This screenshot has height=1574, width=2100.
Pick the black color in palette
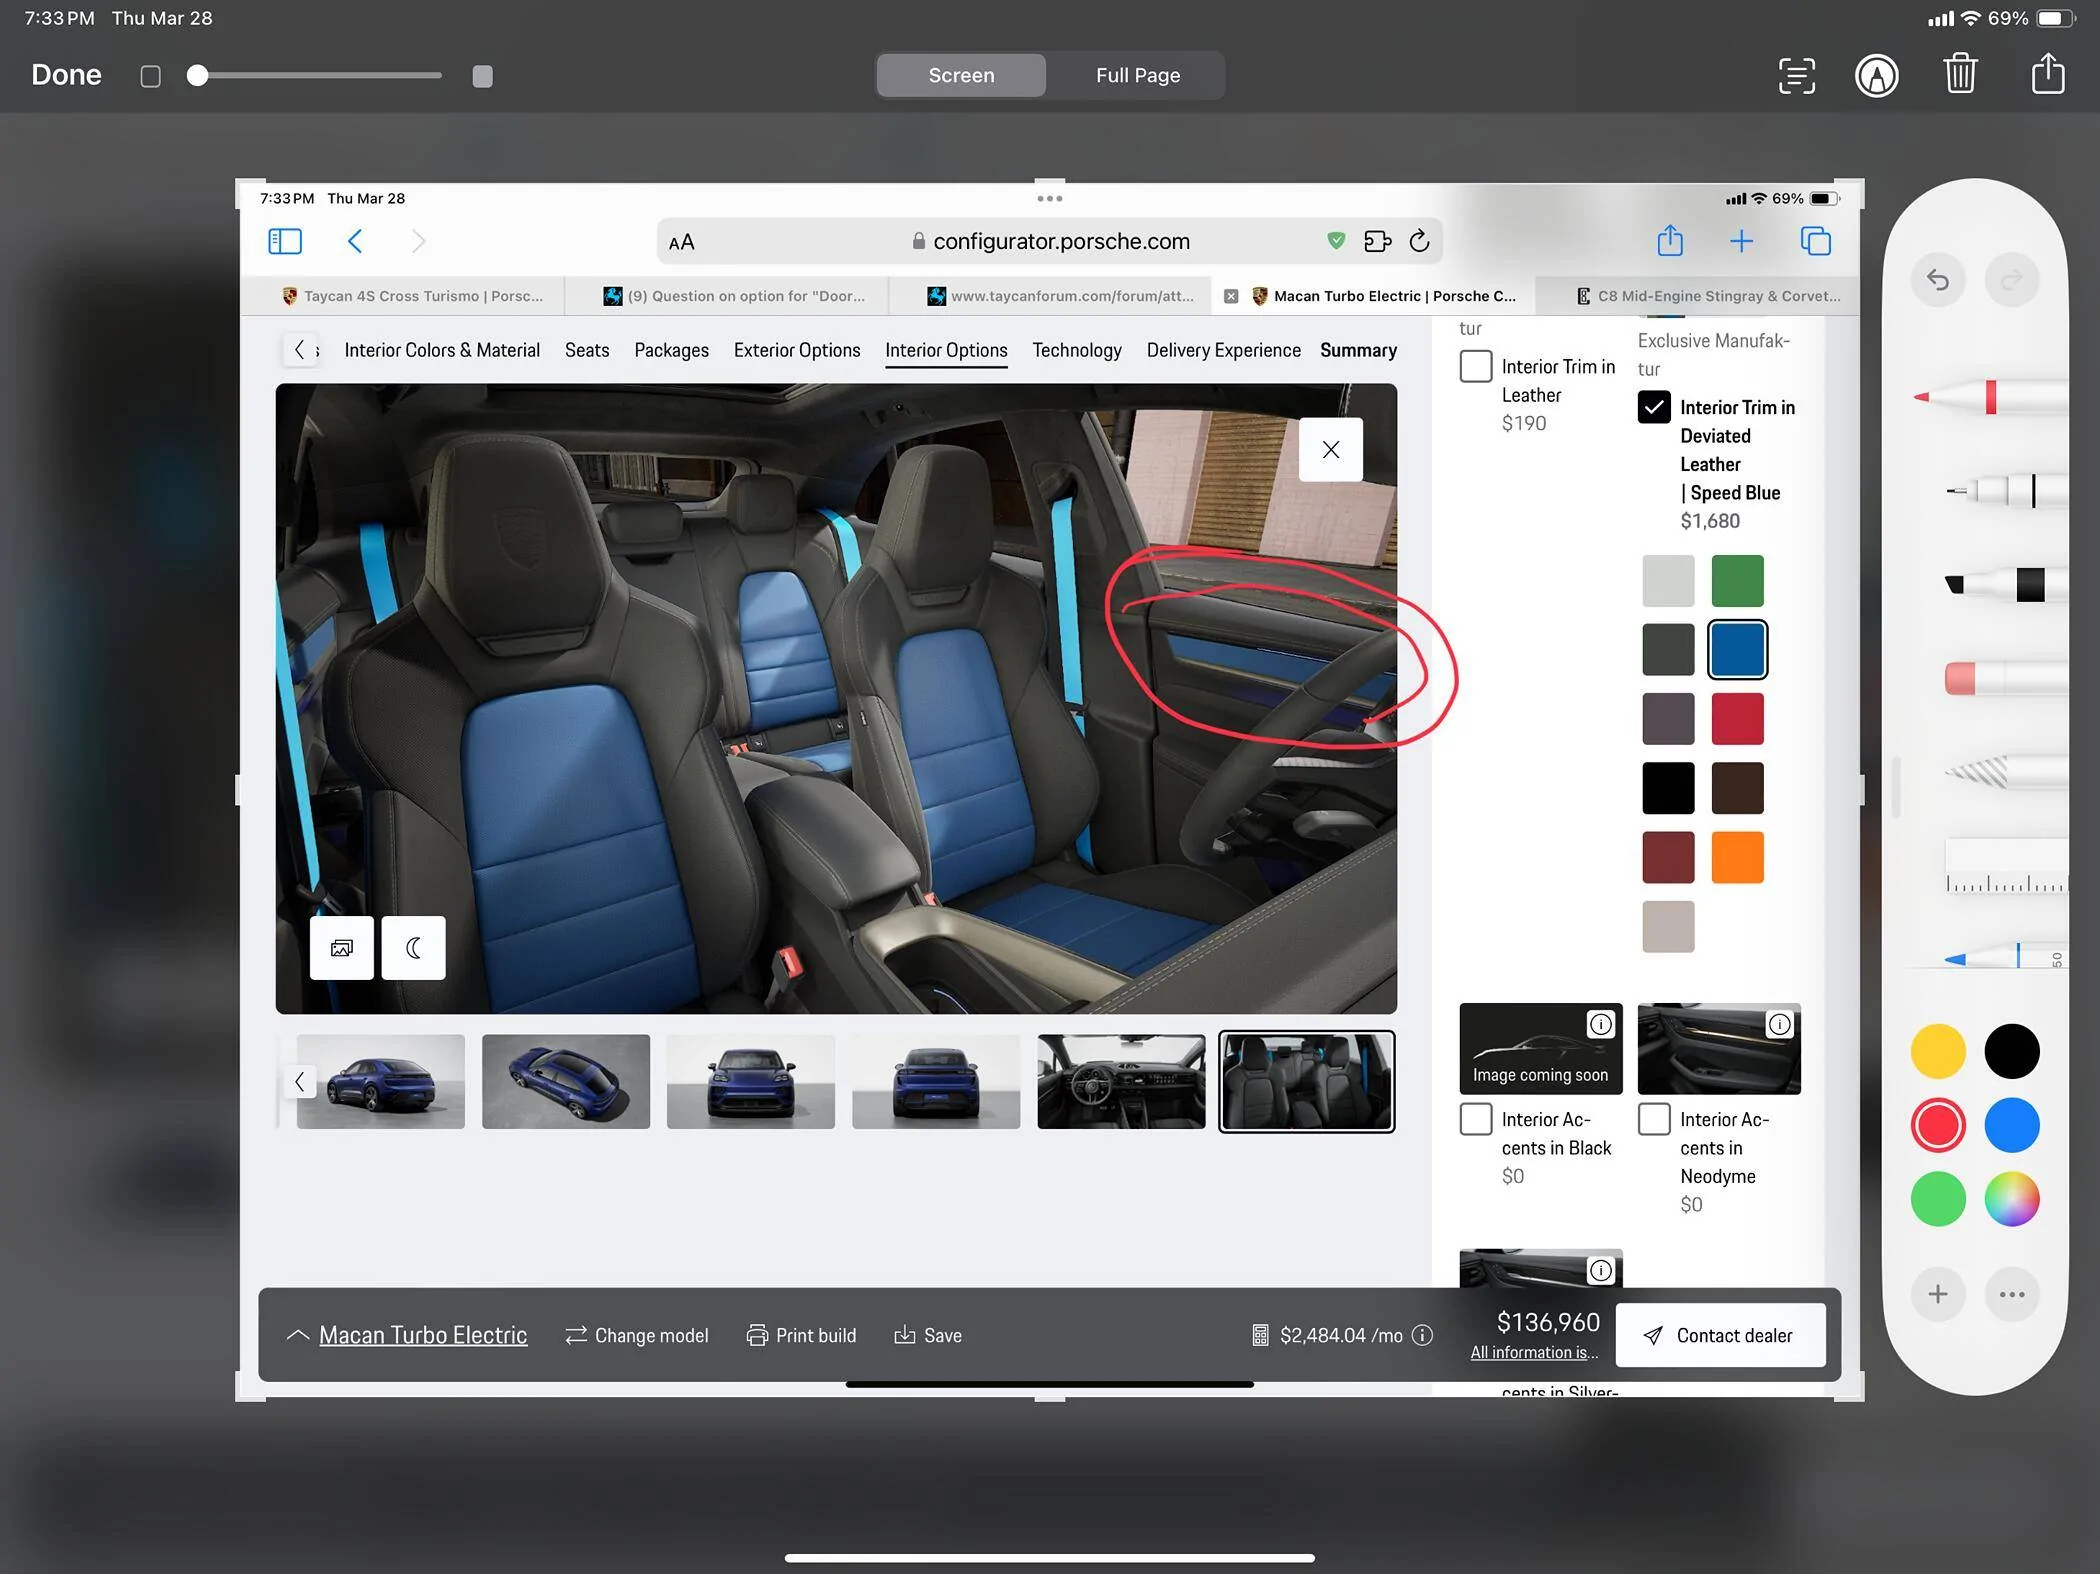tap(2012, 1051)
